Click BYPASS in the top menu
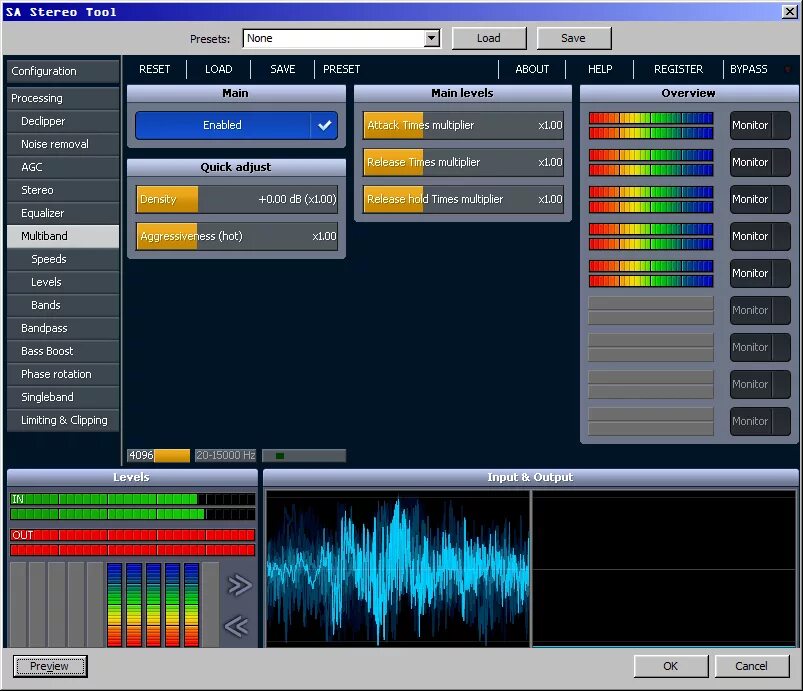 coord(749,69)
